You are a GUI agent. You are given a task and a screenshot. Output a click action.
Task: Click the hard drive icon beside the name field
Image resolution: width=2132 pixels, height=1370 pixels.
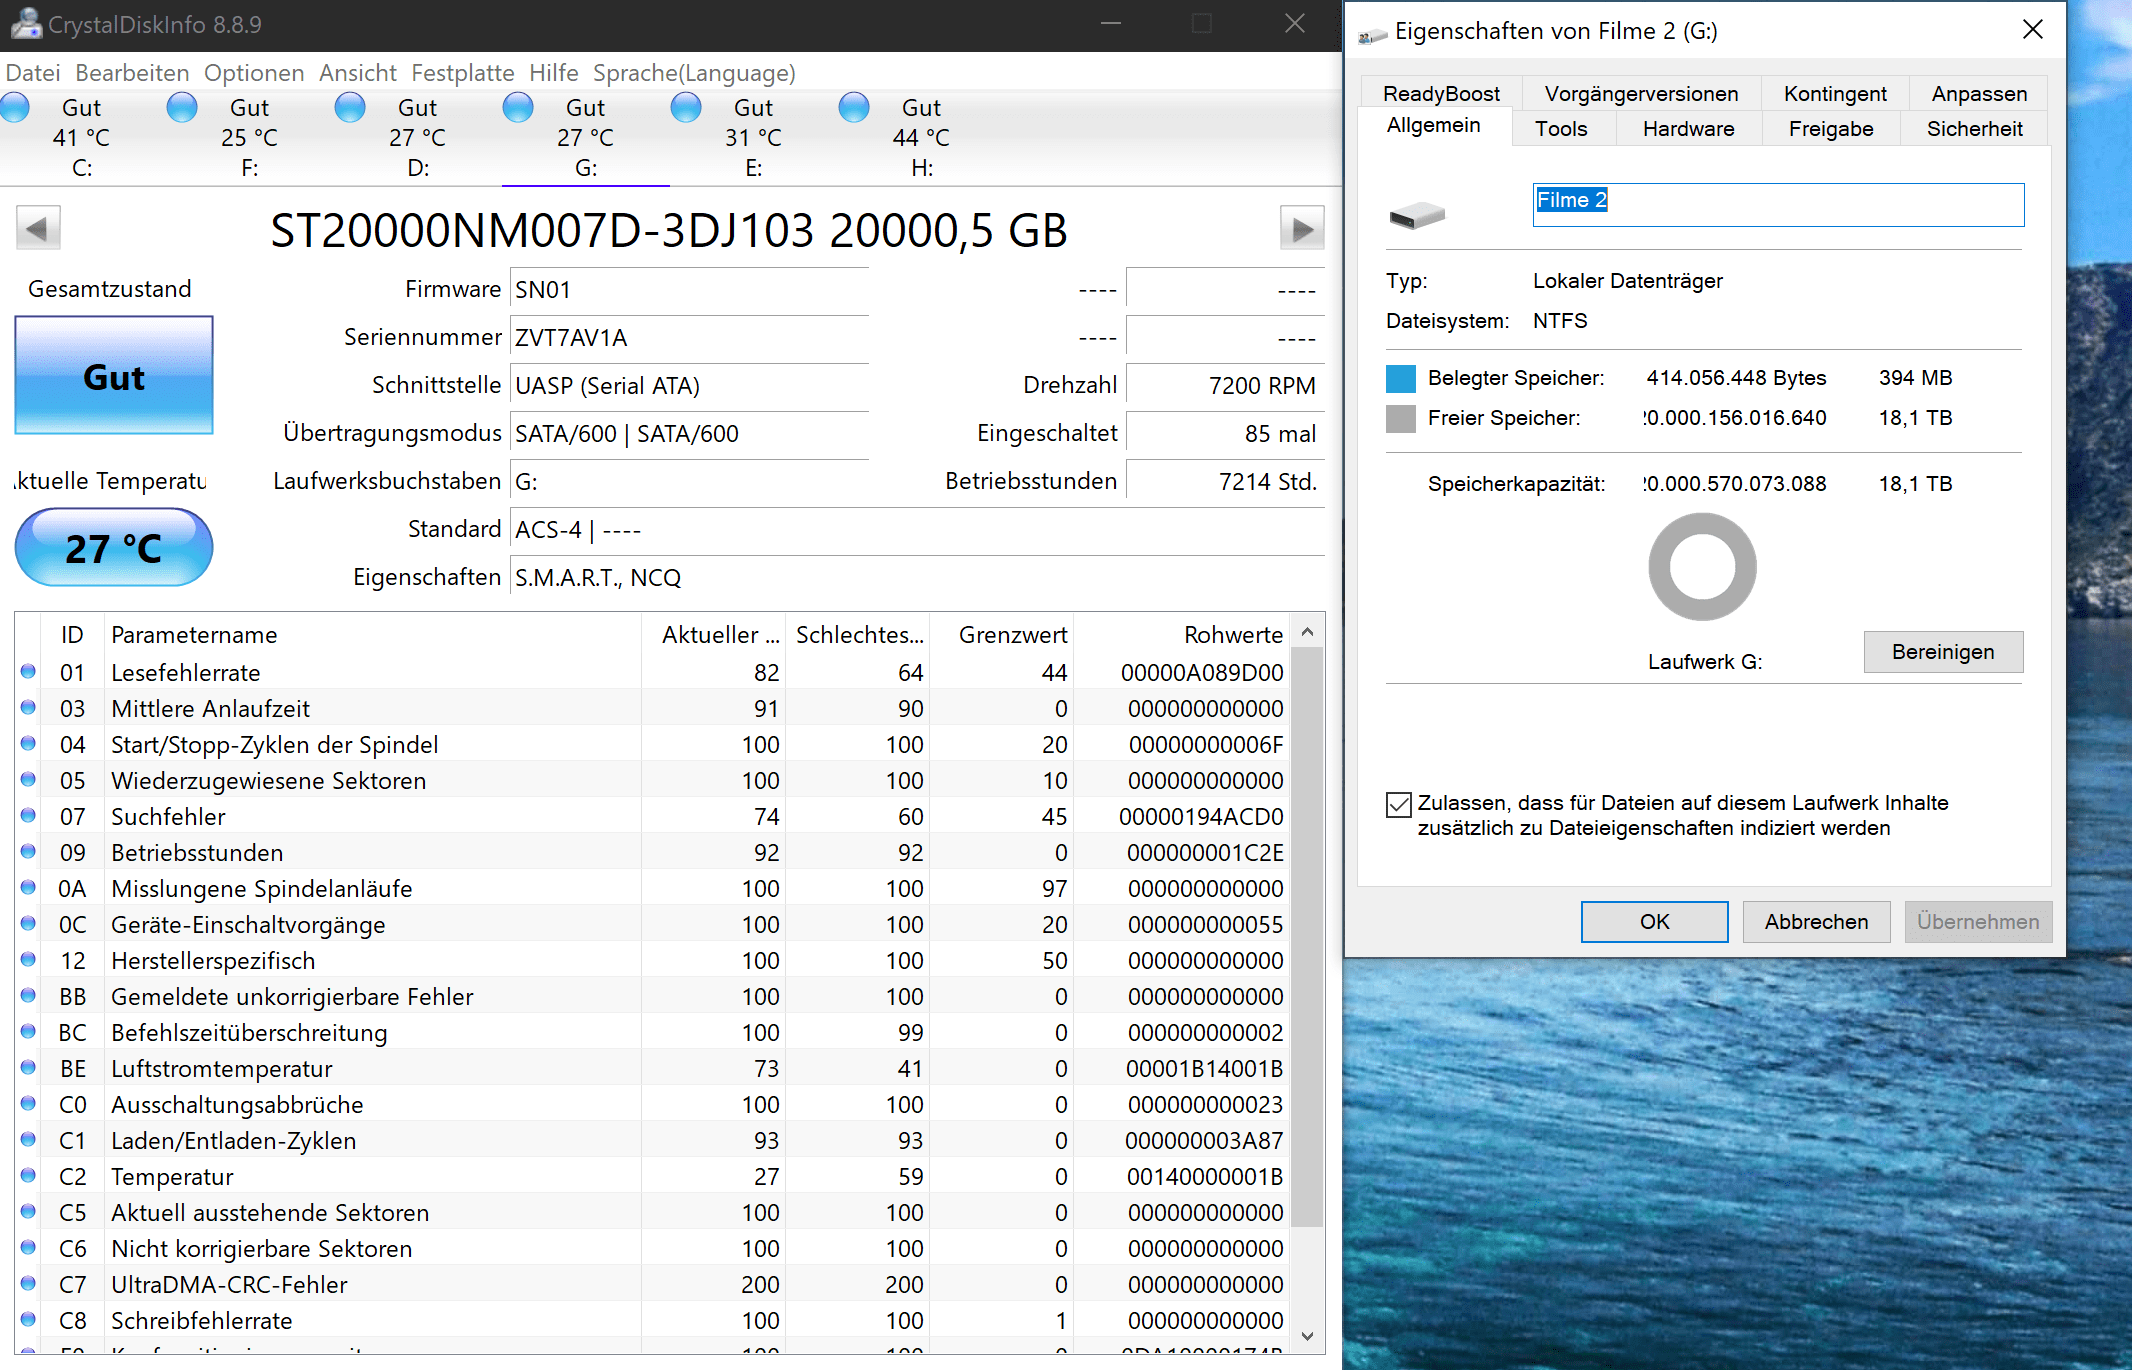1417,214
